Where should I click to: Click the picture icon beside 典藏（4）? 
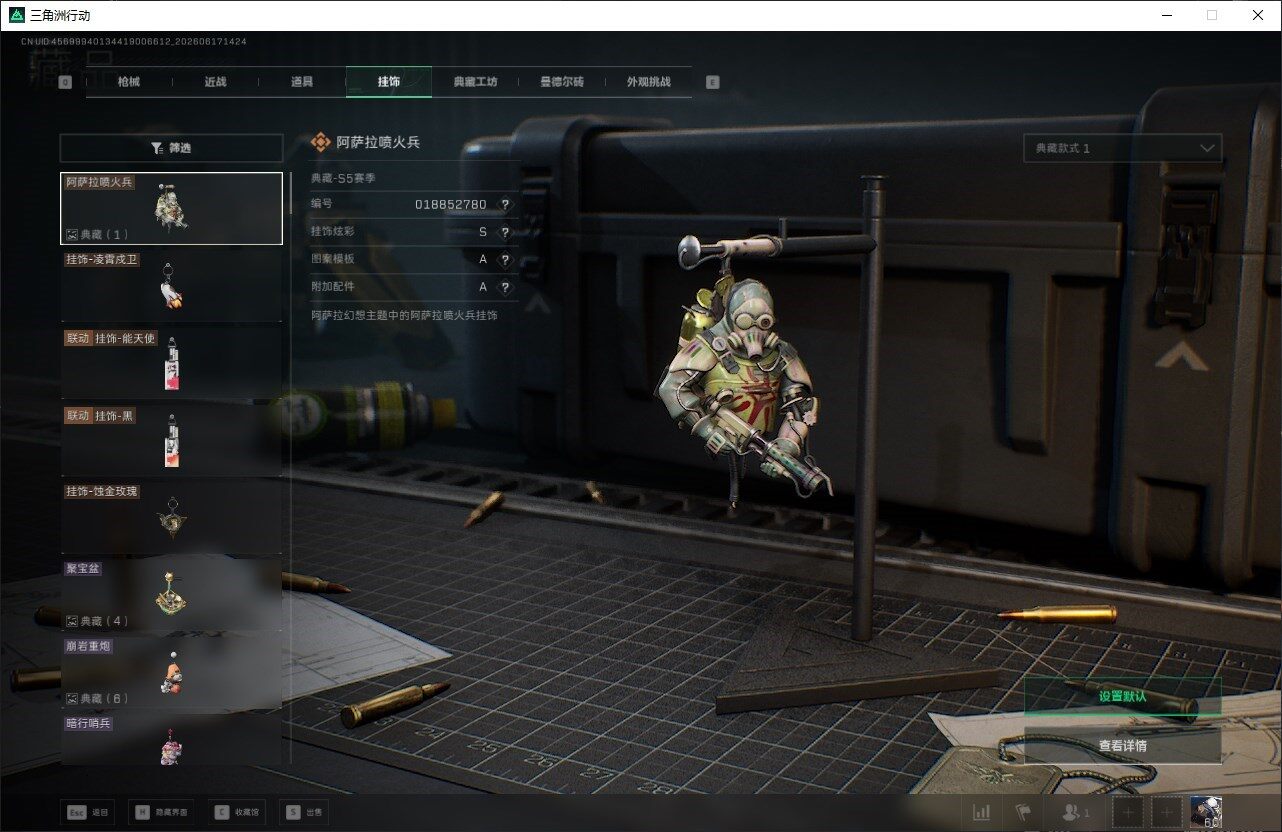click(x=72, y=621)
